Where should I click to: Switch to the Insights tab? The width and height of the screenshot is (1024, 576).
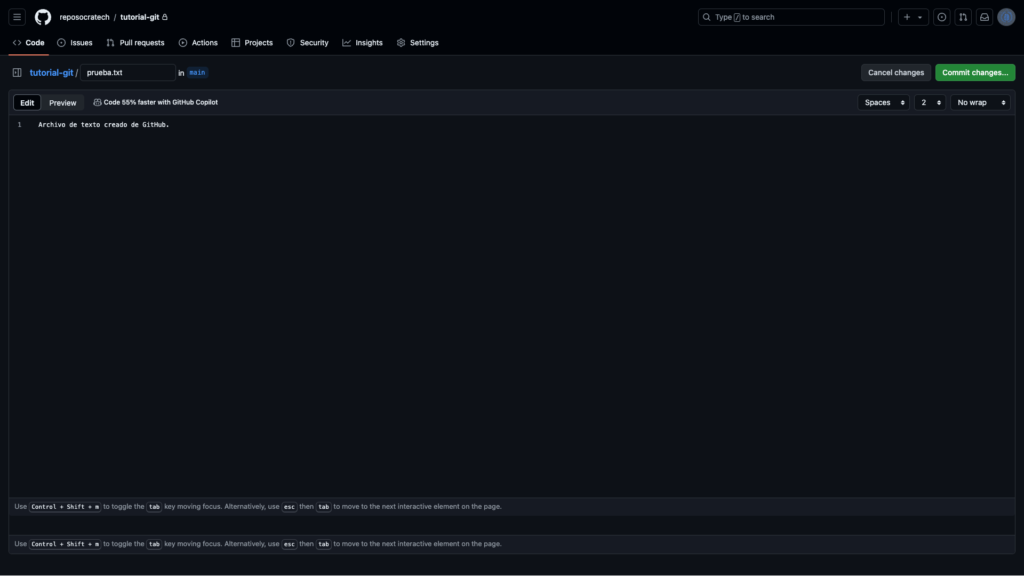[362, 42]
